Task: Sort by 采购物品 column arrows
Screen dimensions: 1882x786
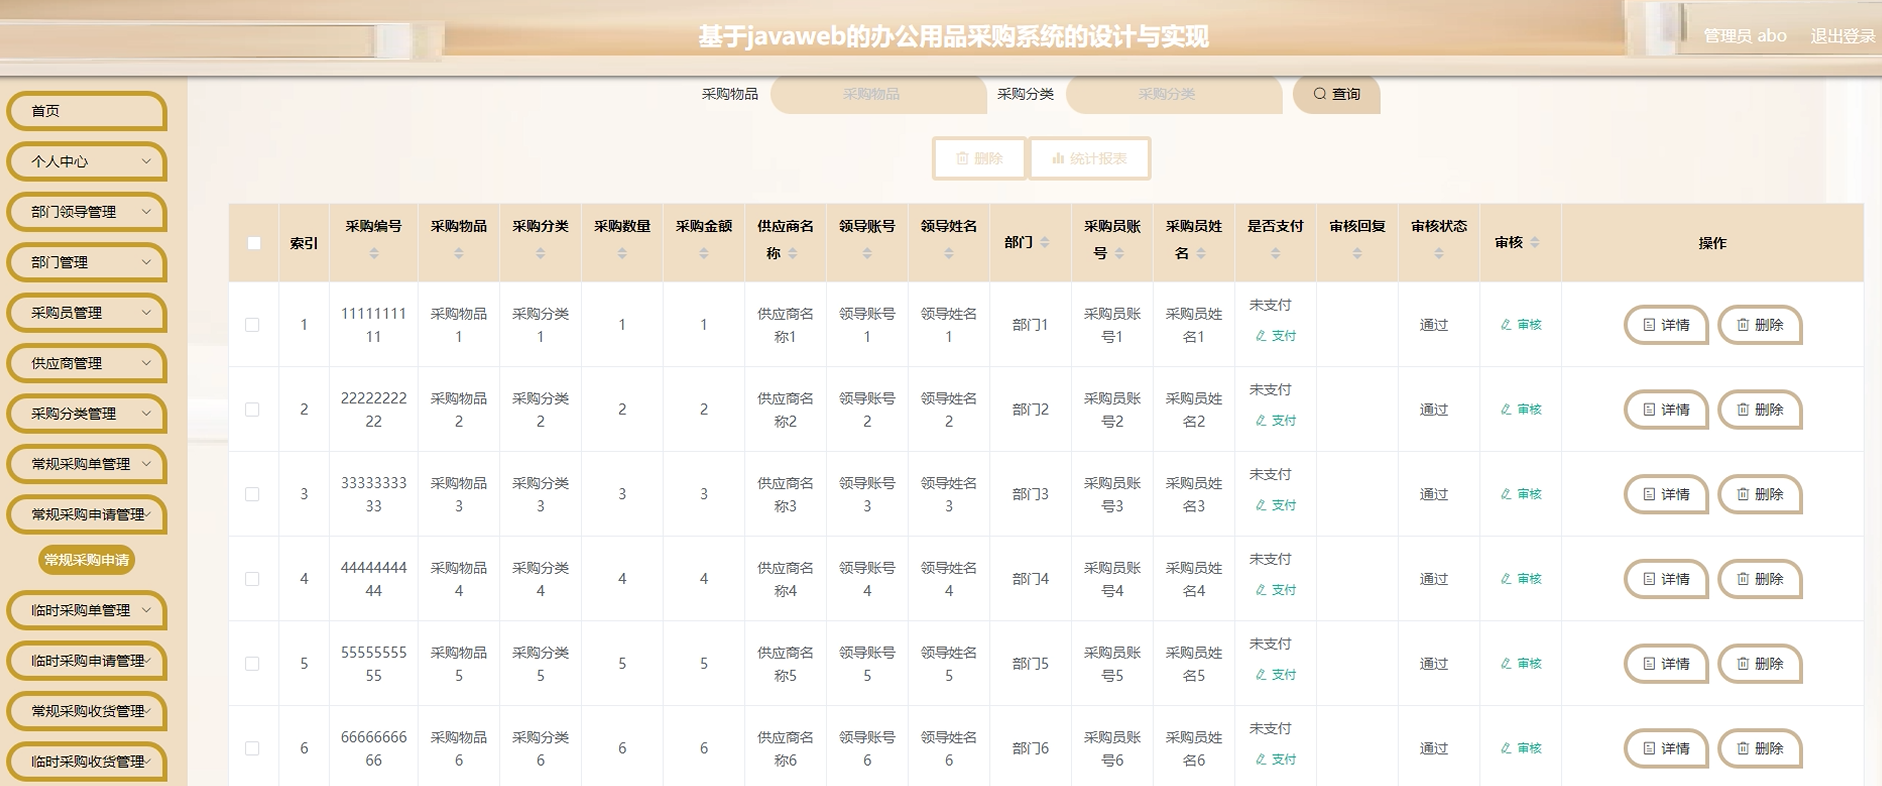Action: click(459, 254)
